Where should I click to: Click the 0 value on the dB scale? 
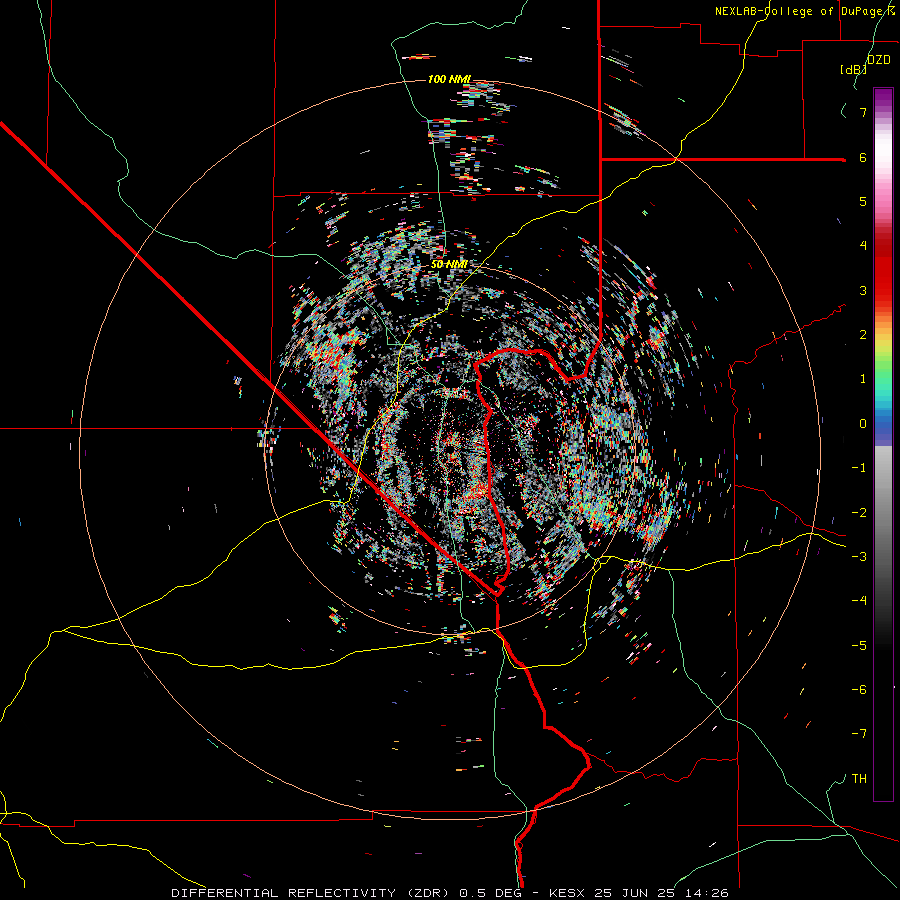[863, 424]
